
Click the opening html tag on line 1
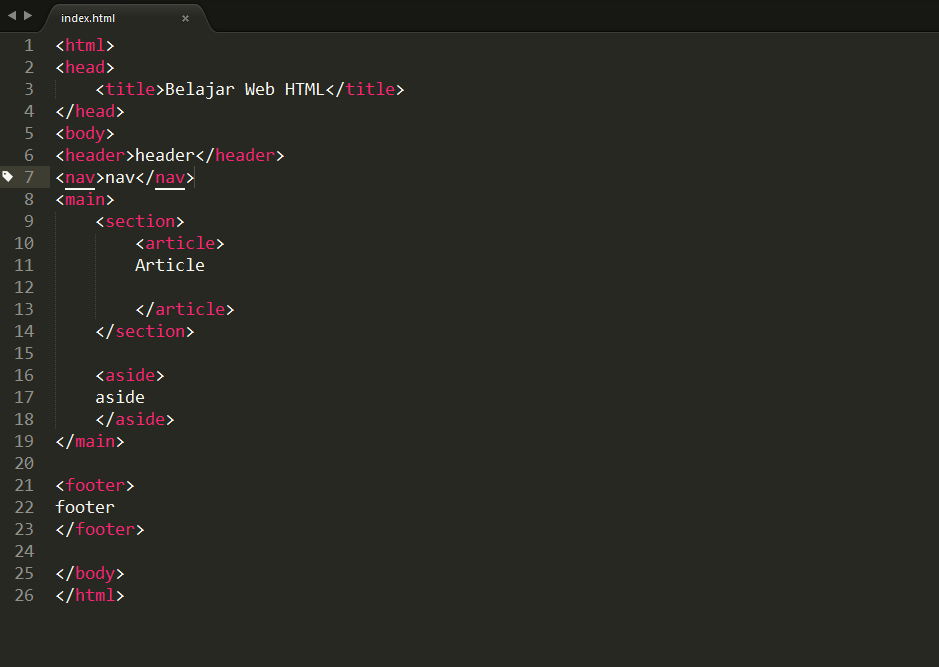tap(85, 45)
